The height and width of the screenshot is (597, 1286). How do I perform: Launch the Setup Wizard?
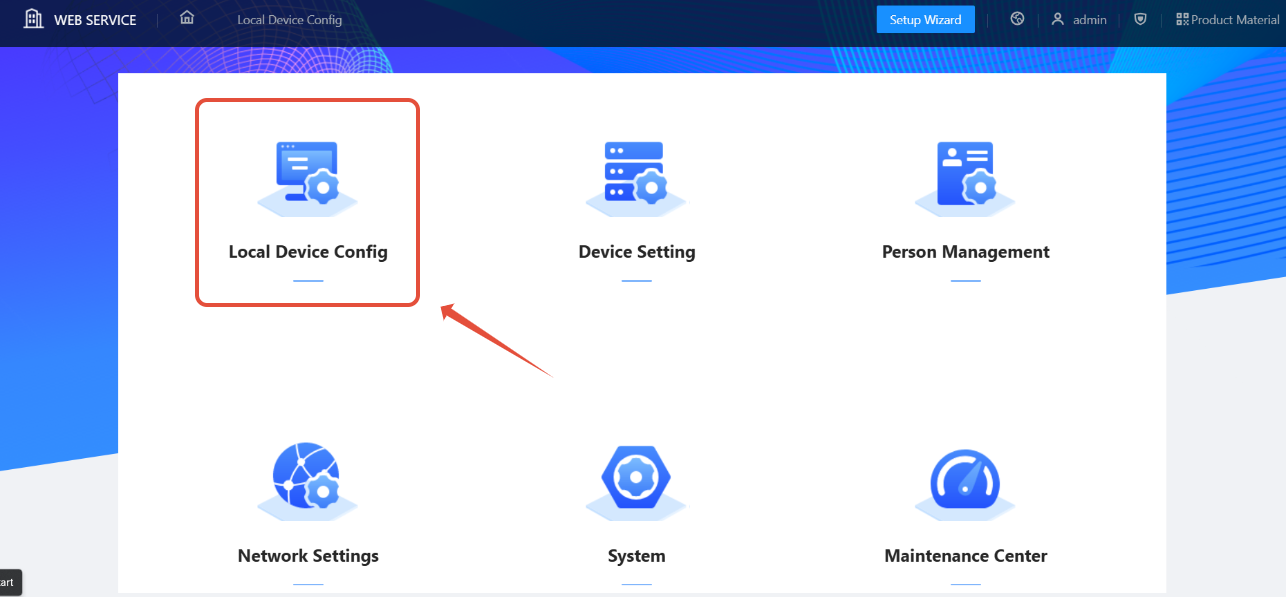[926, 20]
